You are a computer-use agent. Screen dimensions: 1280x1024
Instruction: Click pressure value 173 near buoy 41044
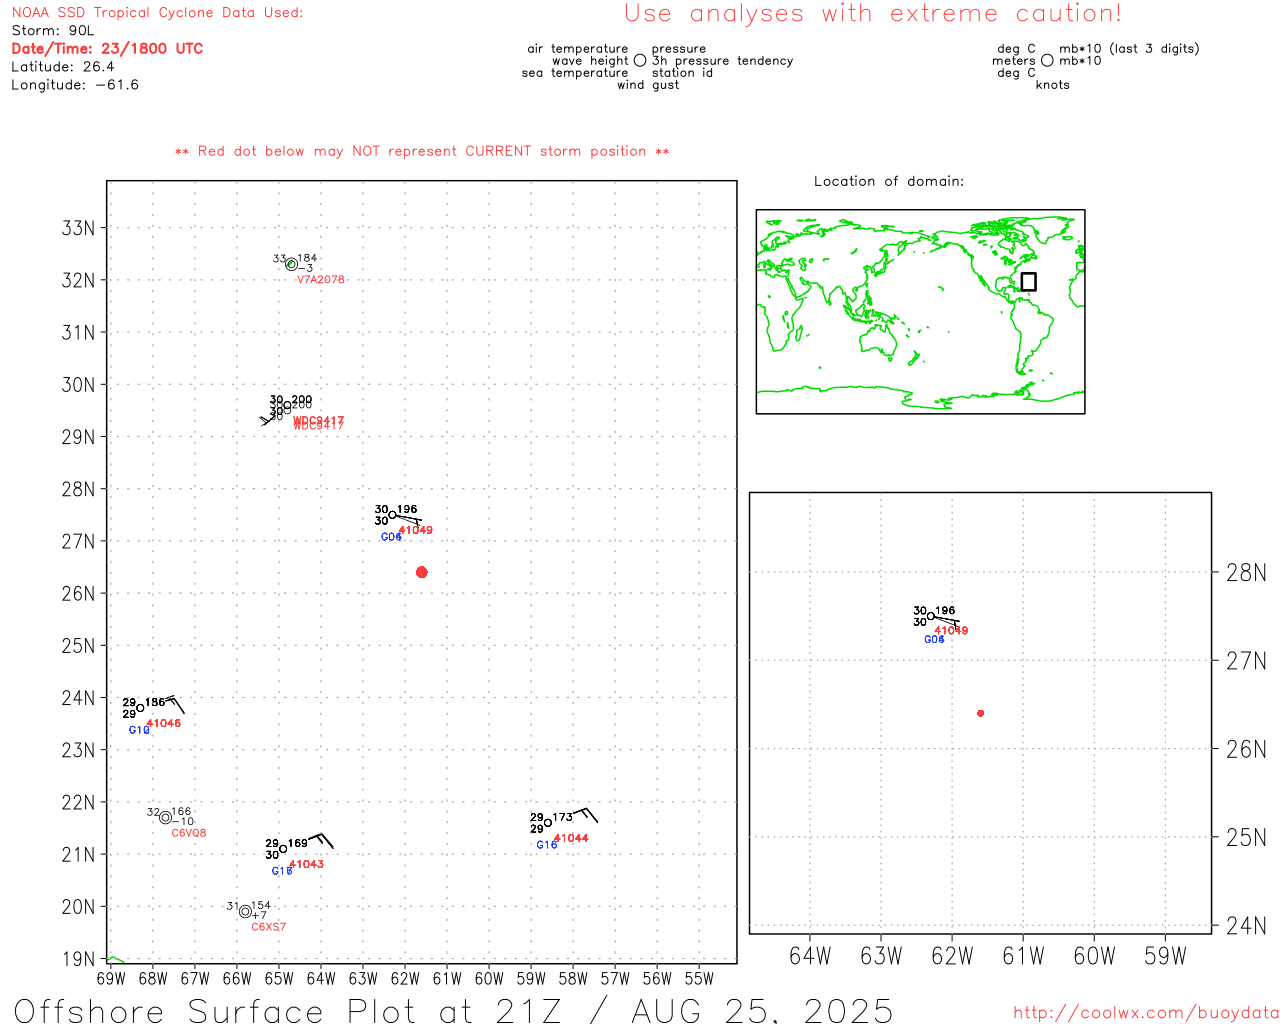pyautogui.click(x=563, y=817)
